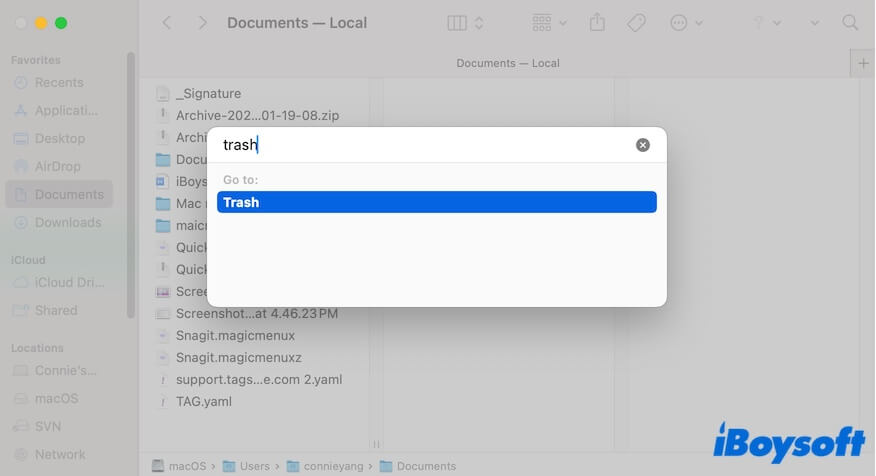
Task: Go back with the left chevron
Action: (x=167, y=22)
